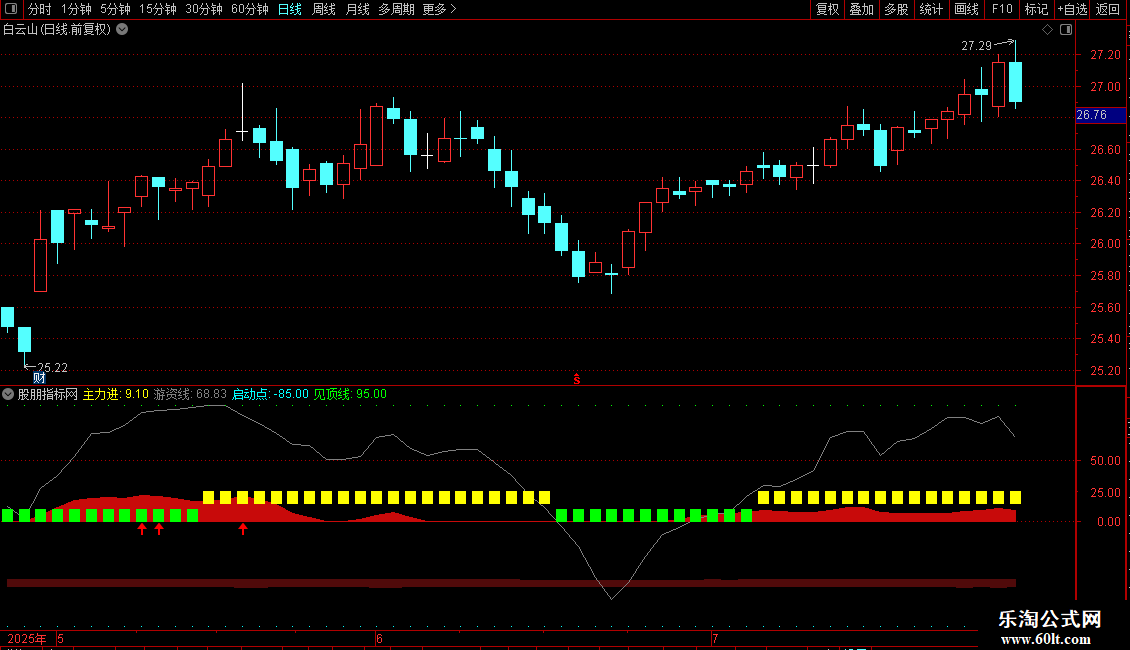
Task: Click the 2025年 label on the time axis
Action: [27, 638]
